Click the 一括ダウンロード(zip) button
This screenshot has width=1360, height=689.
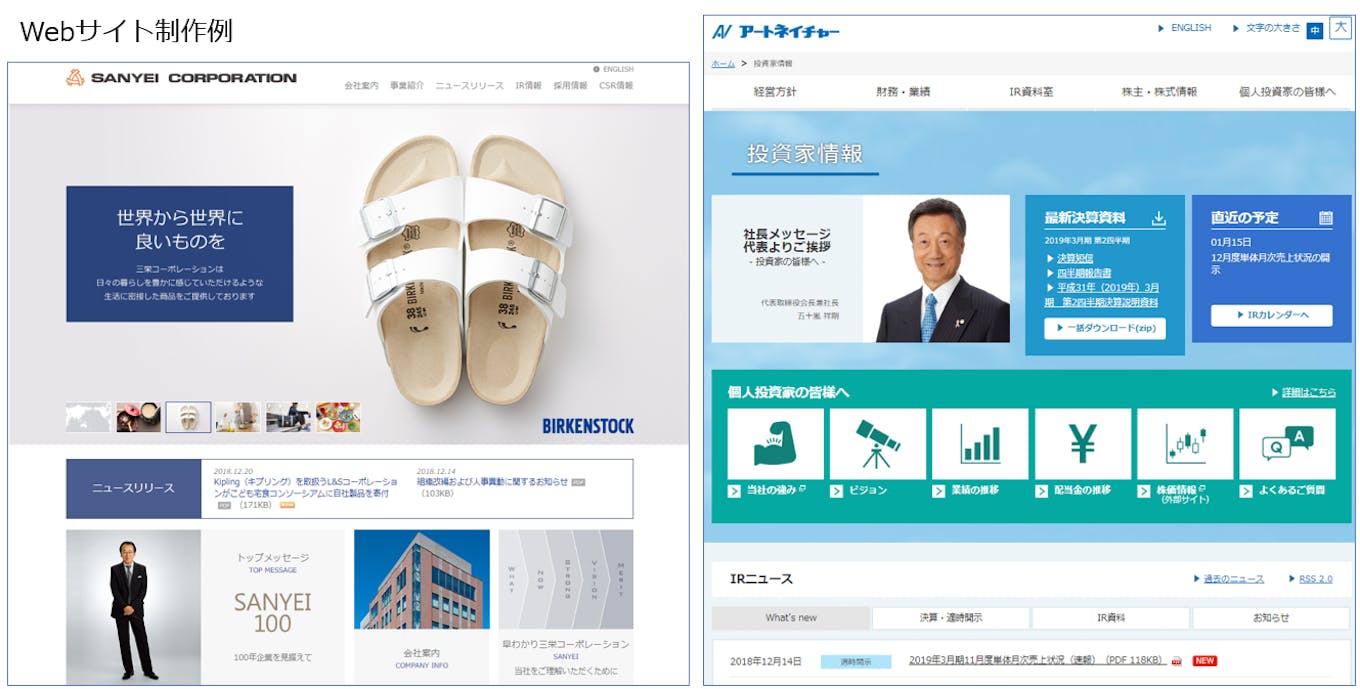point(1104,328)
